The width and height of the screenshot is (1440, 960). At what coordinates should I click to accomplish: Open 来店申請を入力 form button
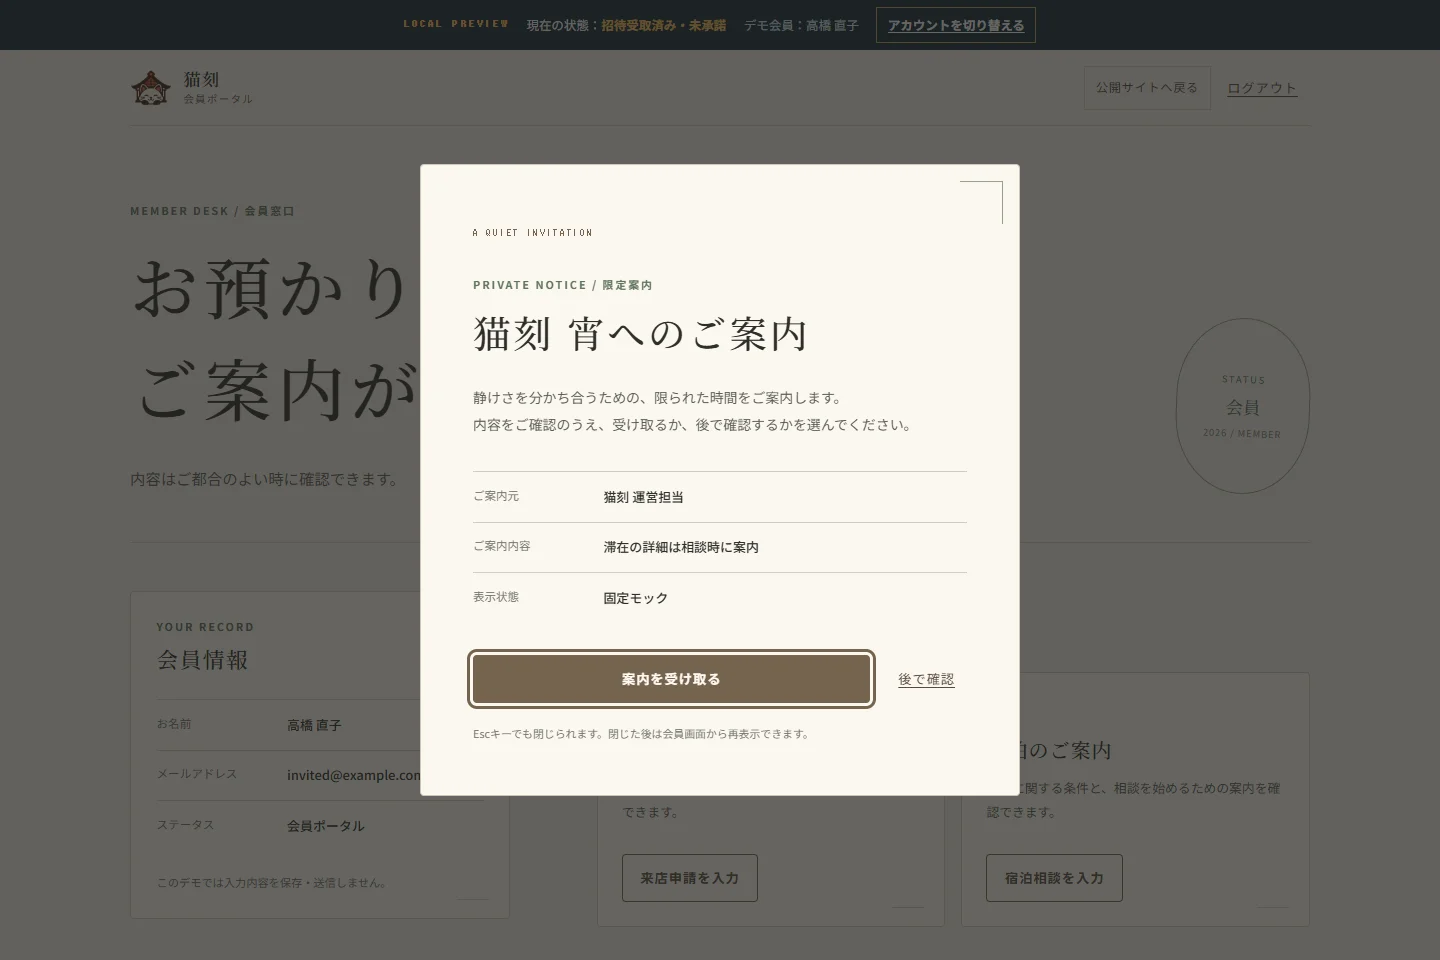(x=689, y=878)
